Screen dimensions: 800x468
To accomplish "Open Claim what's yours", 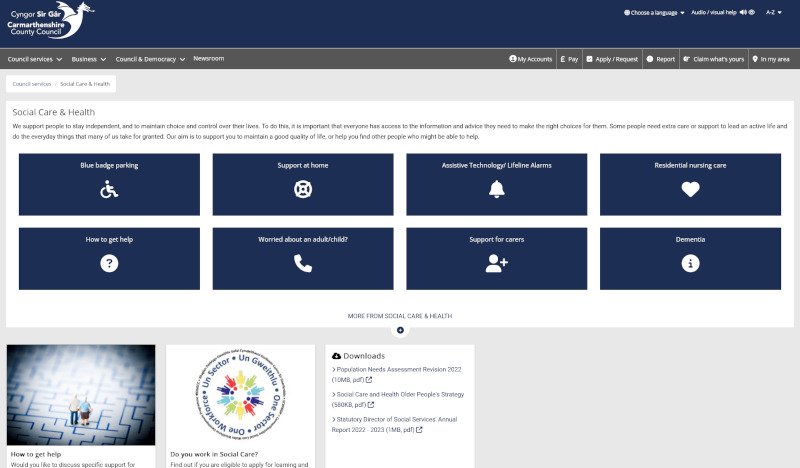I will click(714, 59).
